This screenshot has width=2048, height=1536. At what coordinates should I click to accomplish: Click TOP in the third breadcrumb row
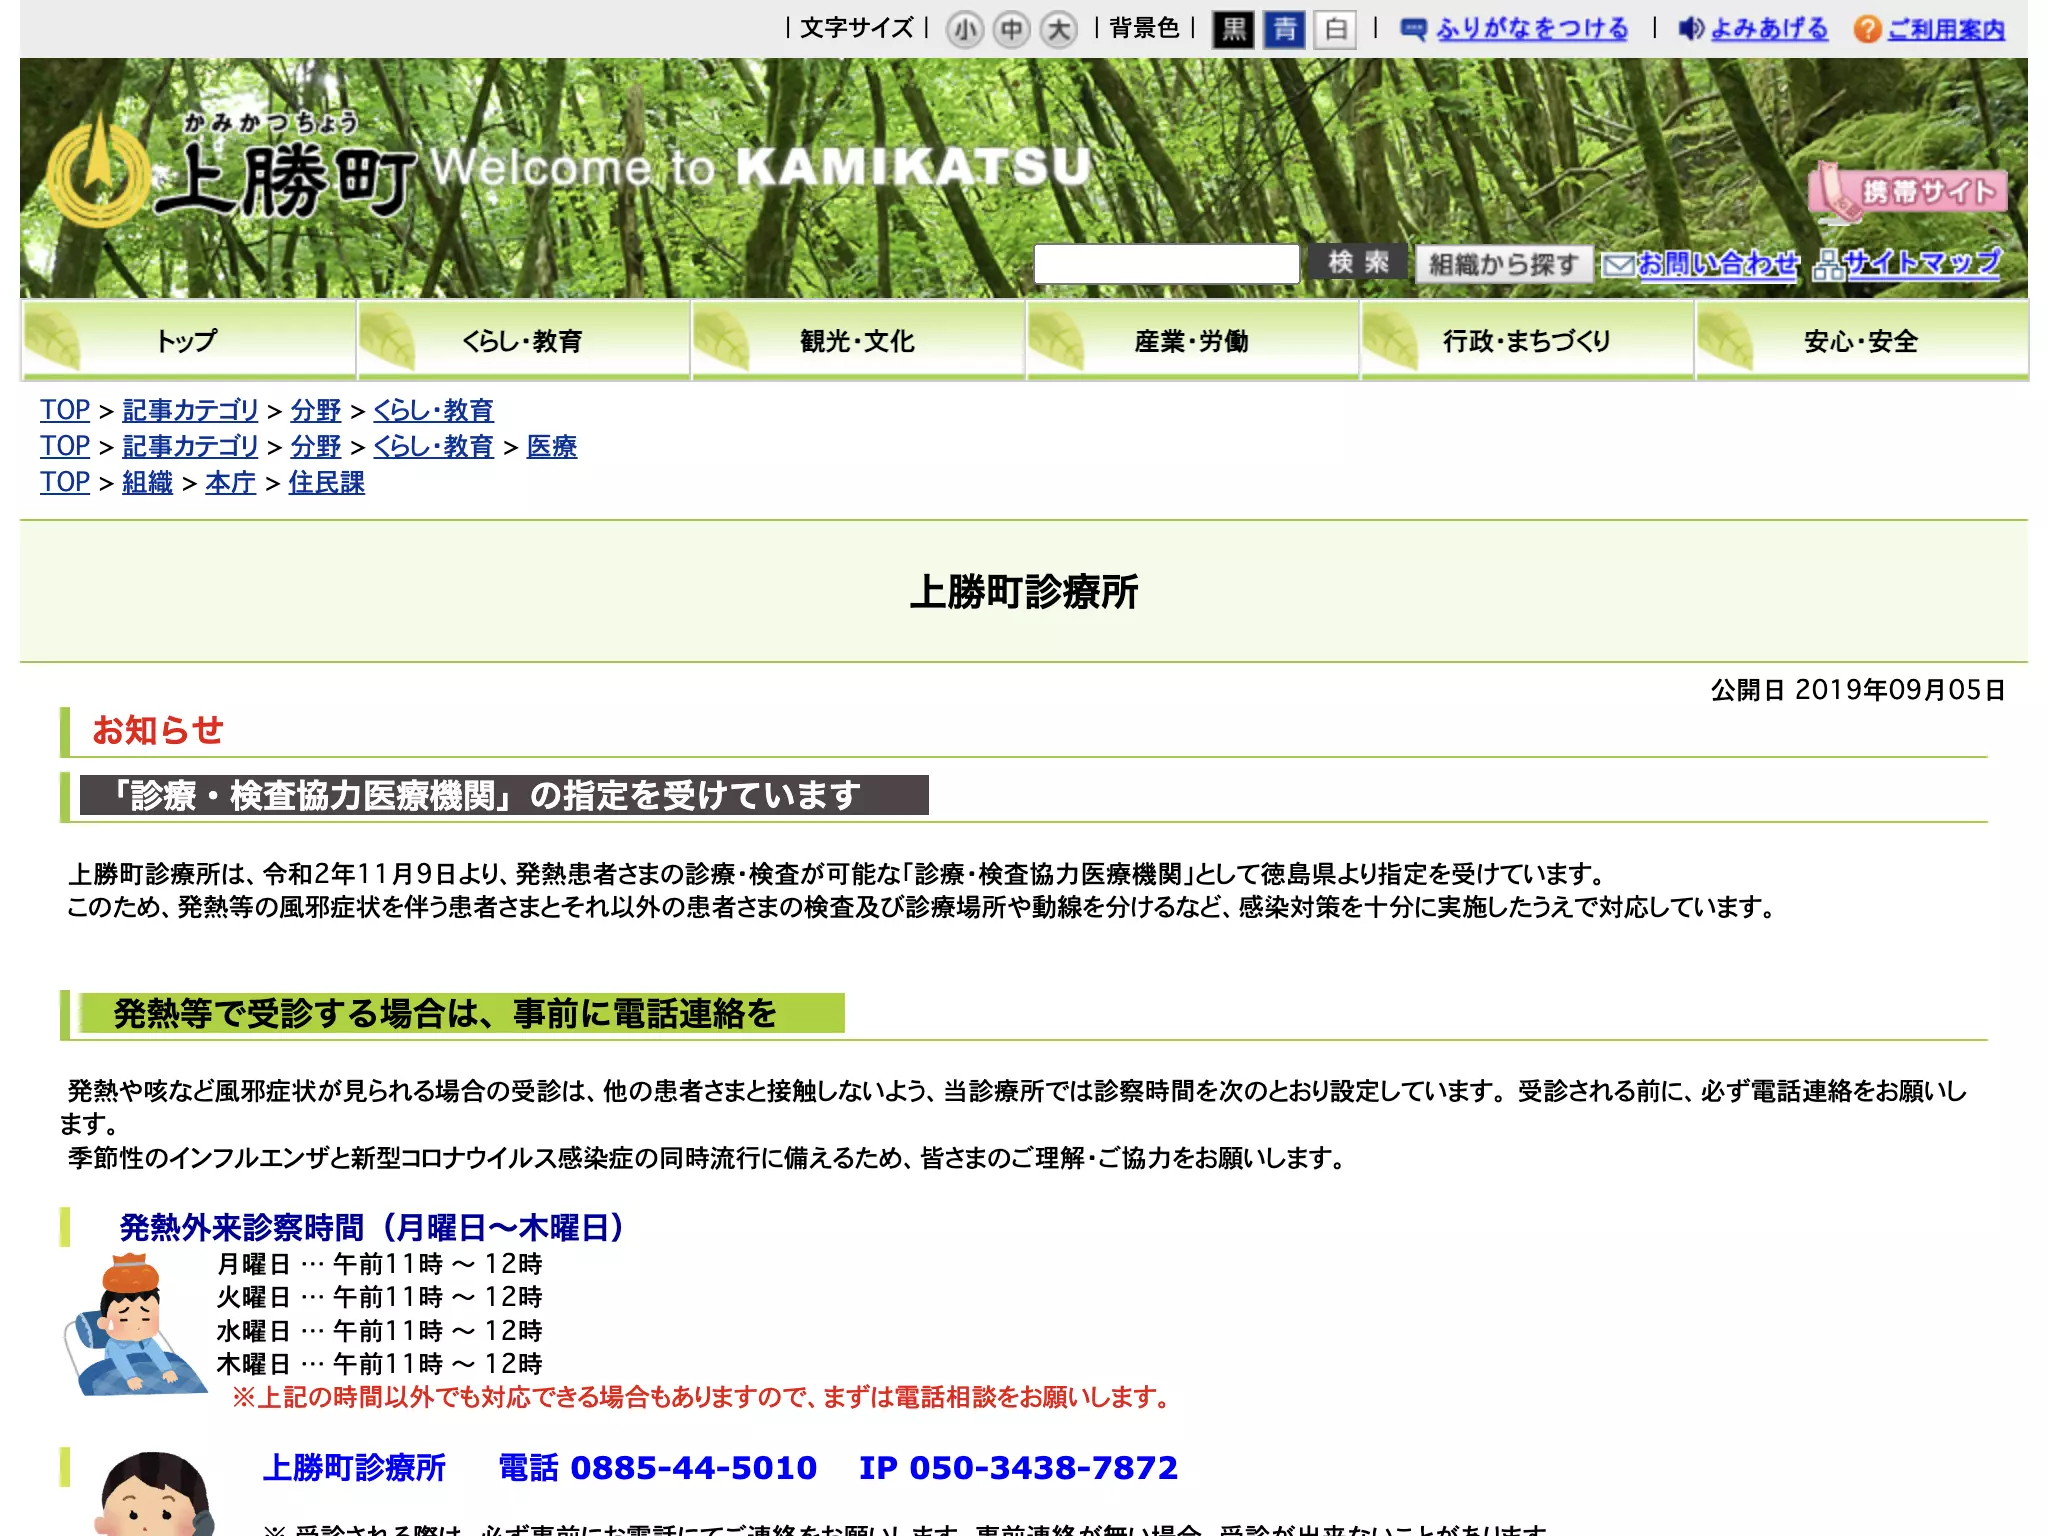click(65, 482)
